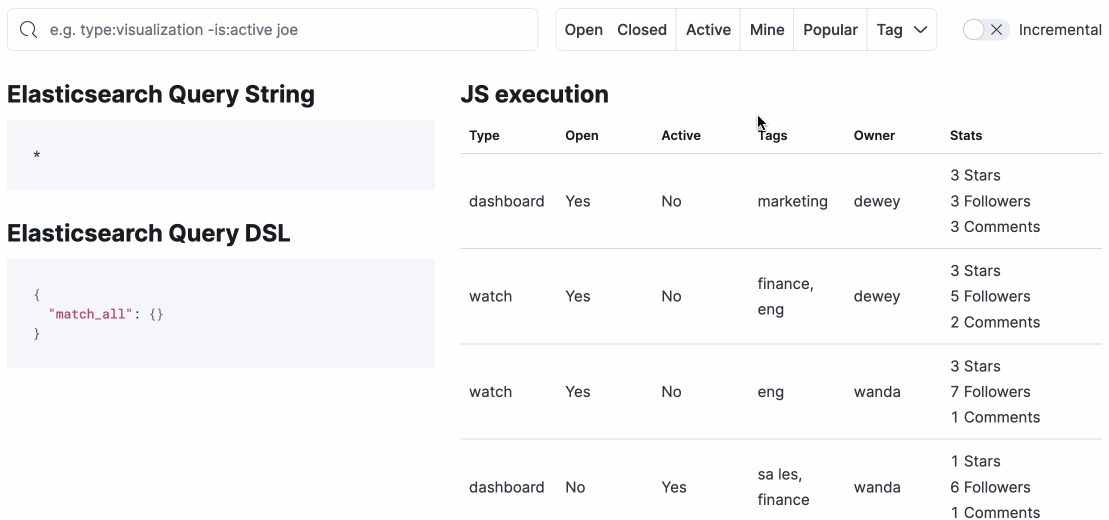Toggle the Active filter
Image resolution: width=1109 pixels, height=520 pixels.
tap(708, 30)
